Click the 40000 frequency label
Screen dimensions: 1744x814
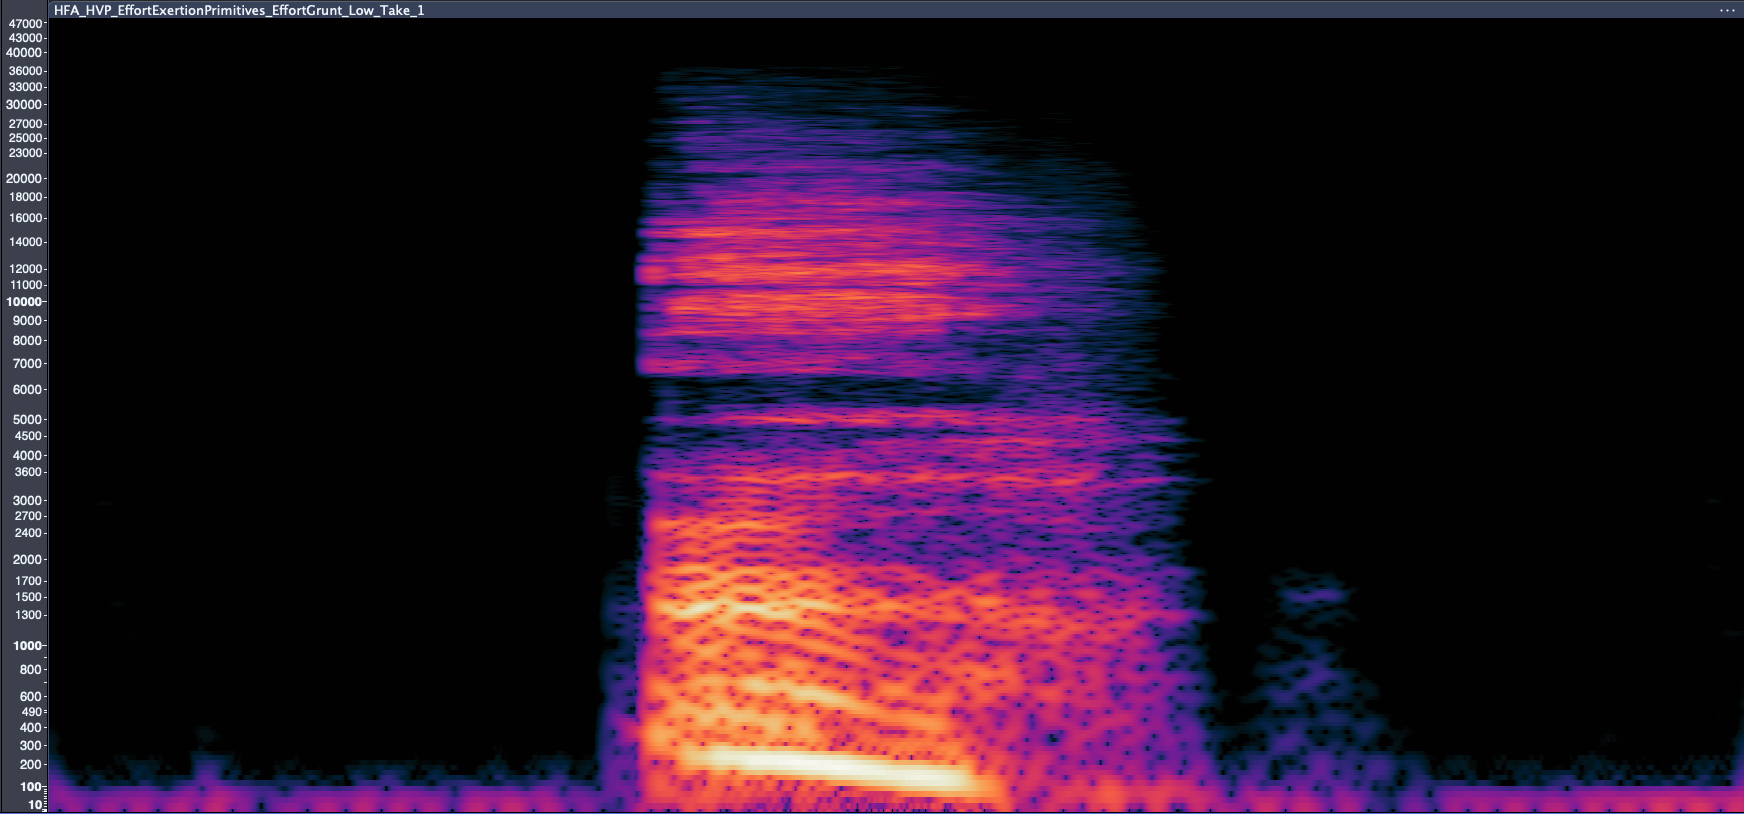tap(25, 53)
